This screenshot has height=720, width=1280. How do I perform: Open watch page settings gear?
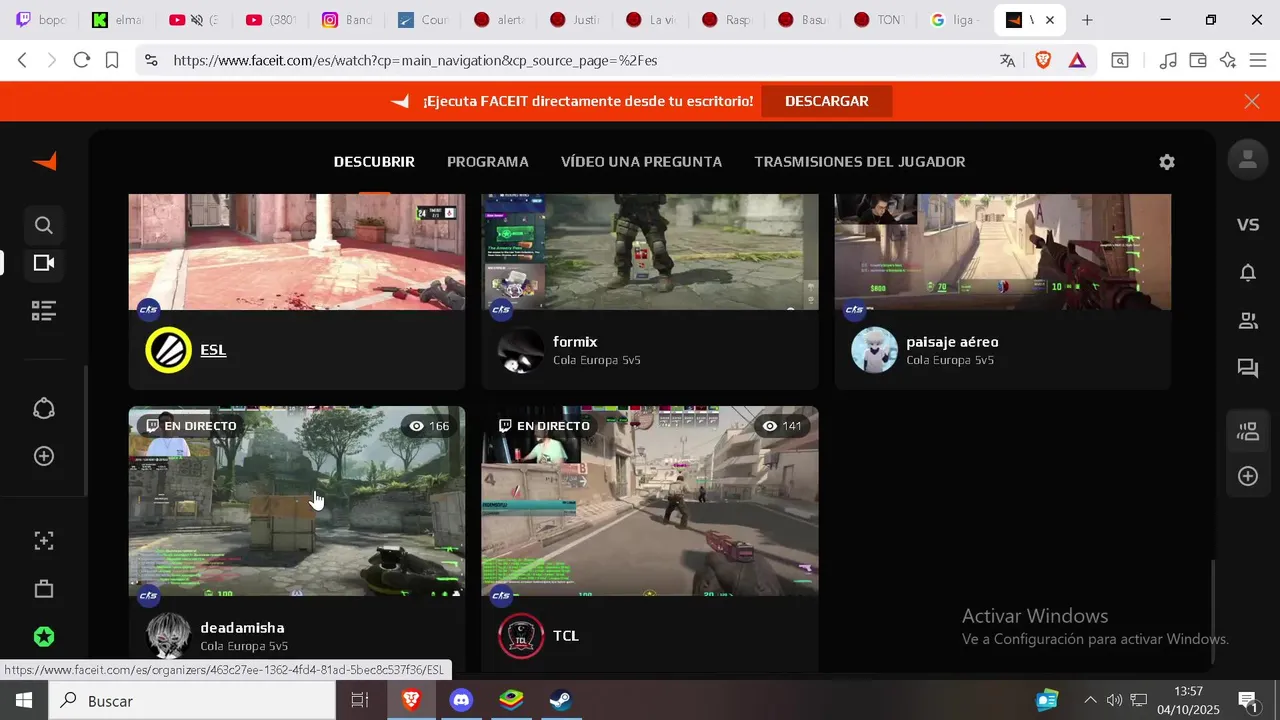pos(1166,162)
